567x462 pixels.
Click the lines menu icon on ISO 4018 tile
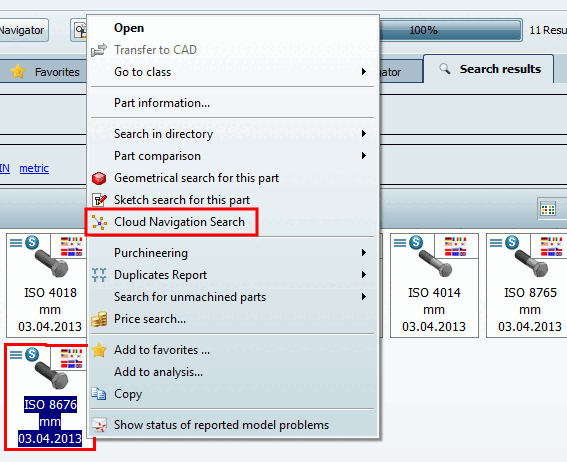pyautogui.click(x=16, y=243)
